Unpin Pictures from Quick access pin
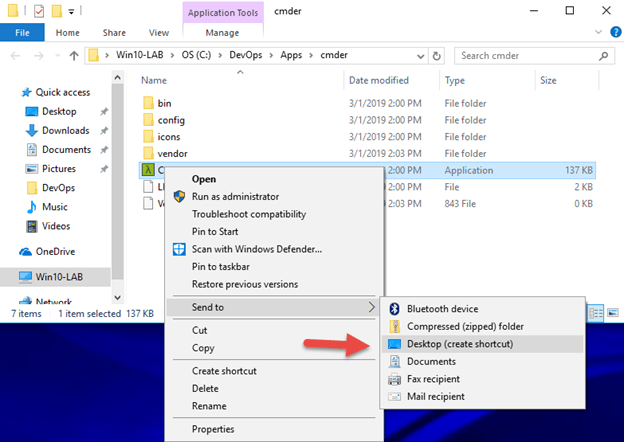624x442 pixels. pyautogui.click(x=104, y=169)
